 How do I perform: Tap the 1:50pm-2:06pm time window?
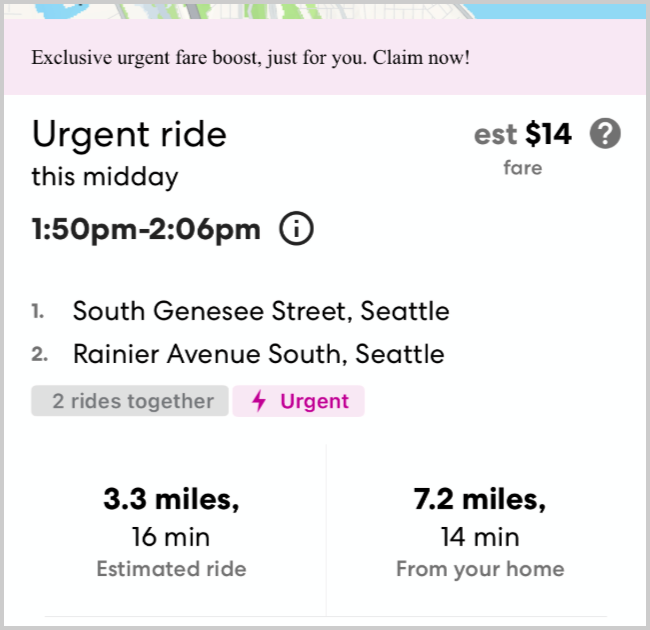(x=146, y=229)
